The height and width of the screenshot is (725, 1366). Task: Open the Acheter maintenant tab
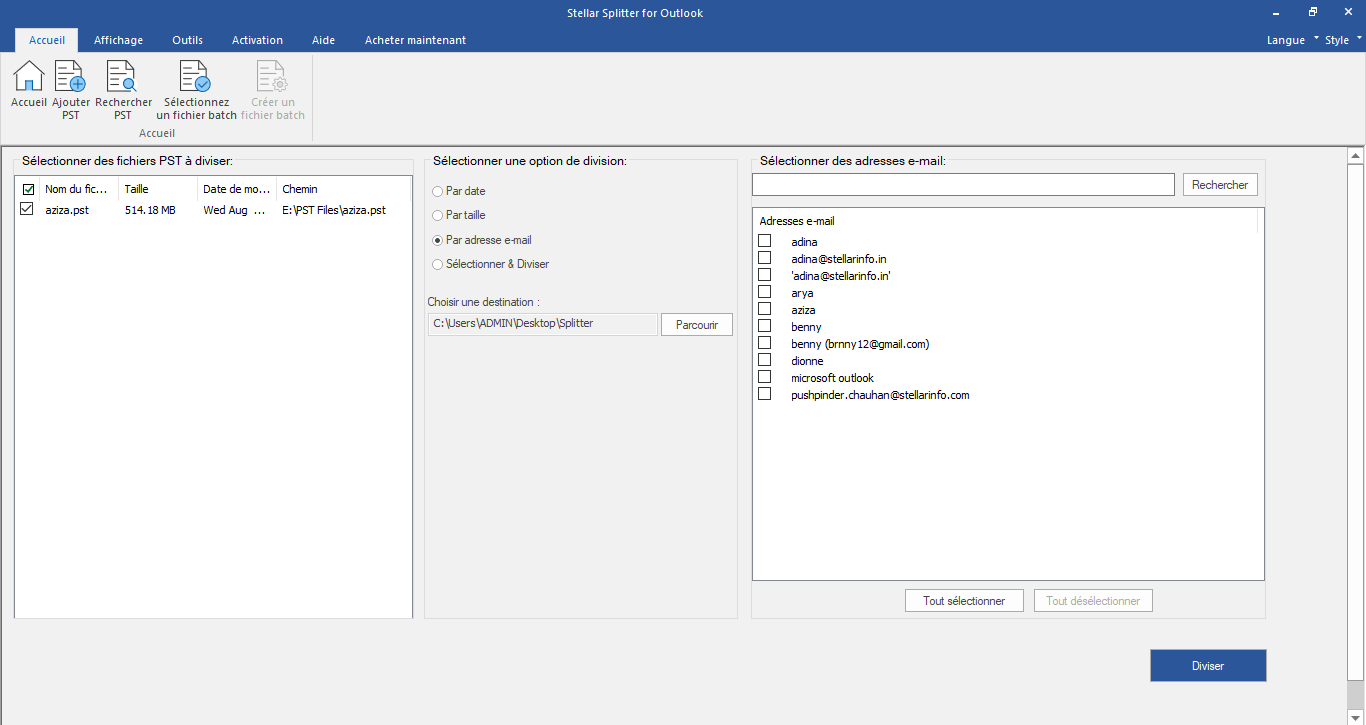tap(415, 40)
